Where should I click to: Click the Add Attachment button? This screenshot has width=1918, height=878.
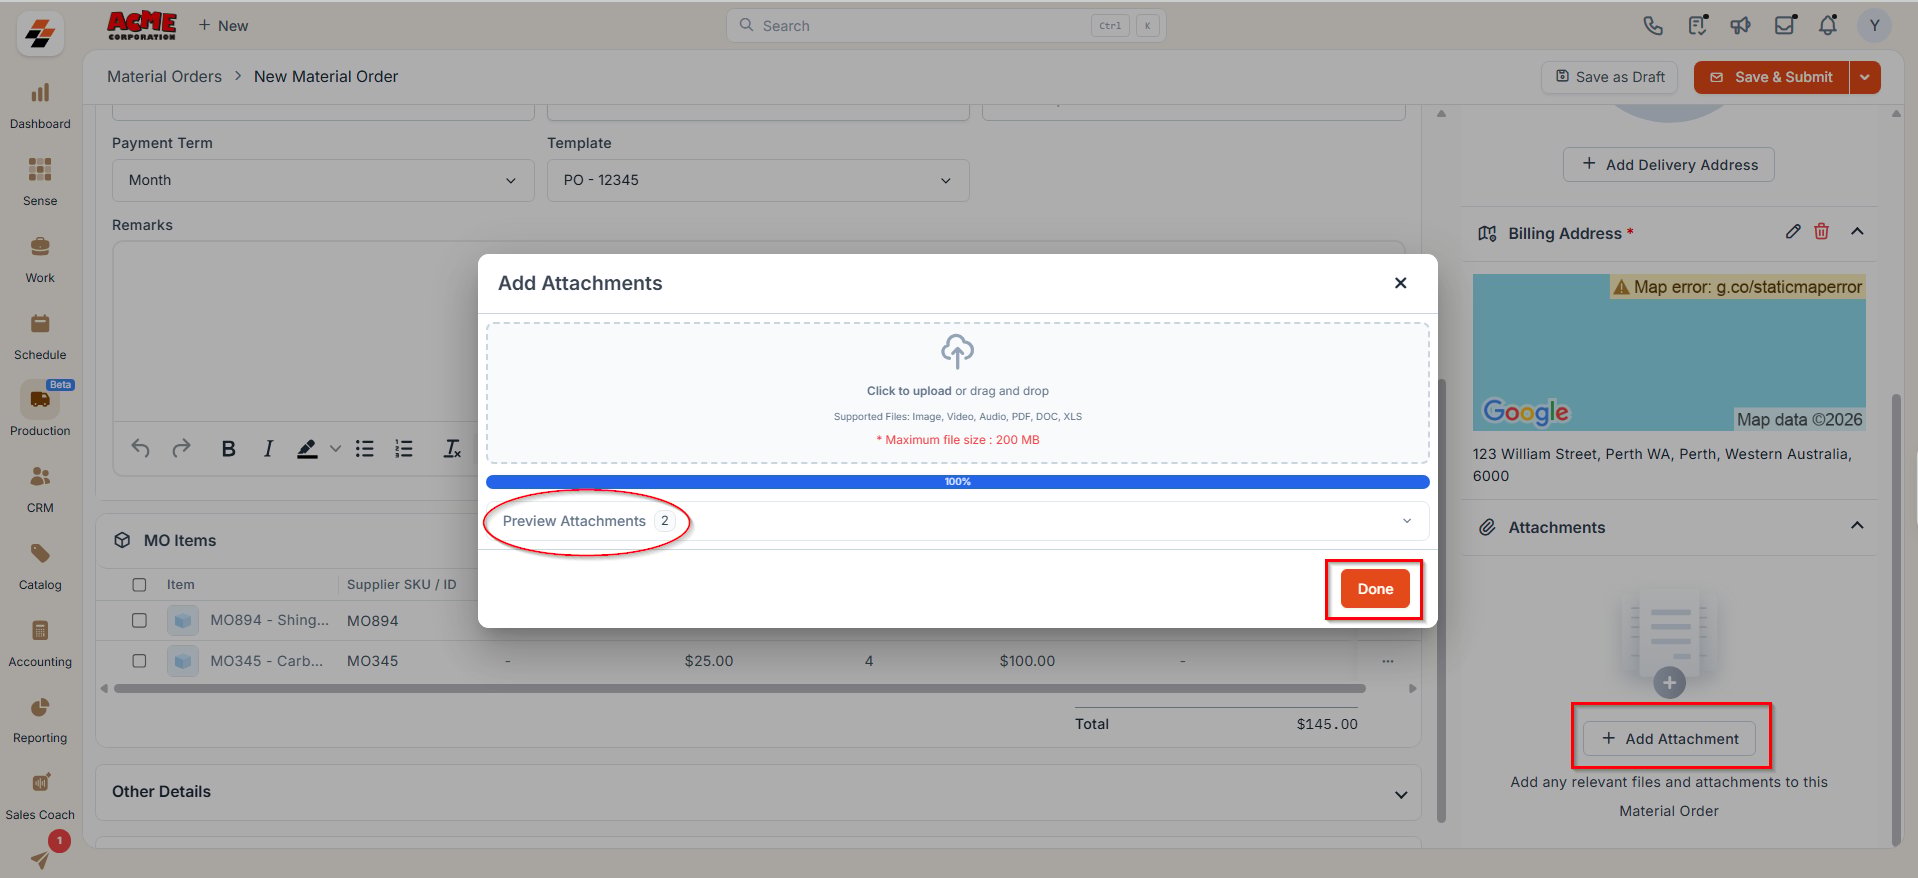click(x=1669, y=739)
